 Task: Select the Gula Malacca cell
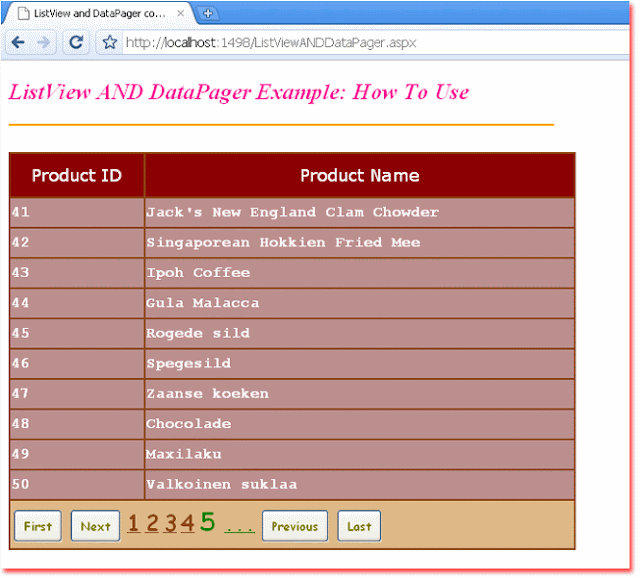pyautogui.click(x=360, y=303)
